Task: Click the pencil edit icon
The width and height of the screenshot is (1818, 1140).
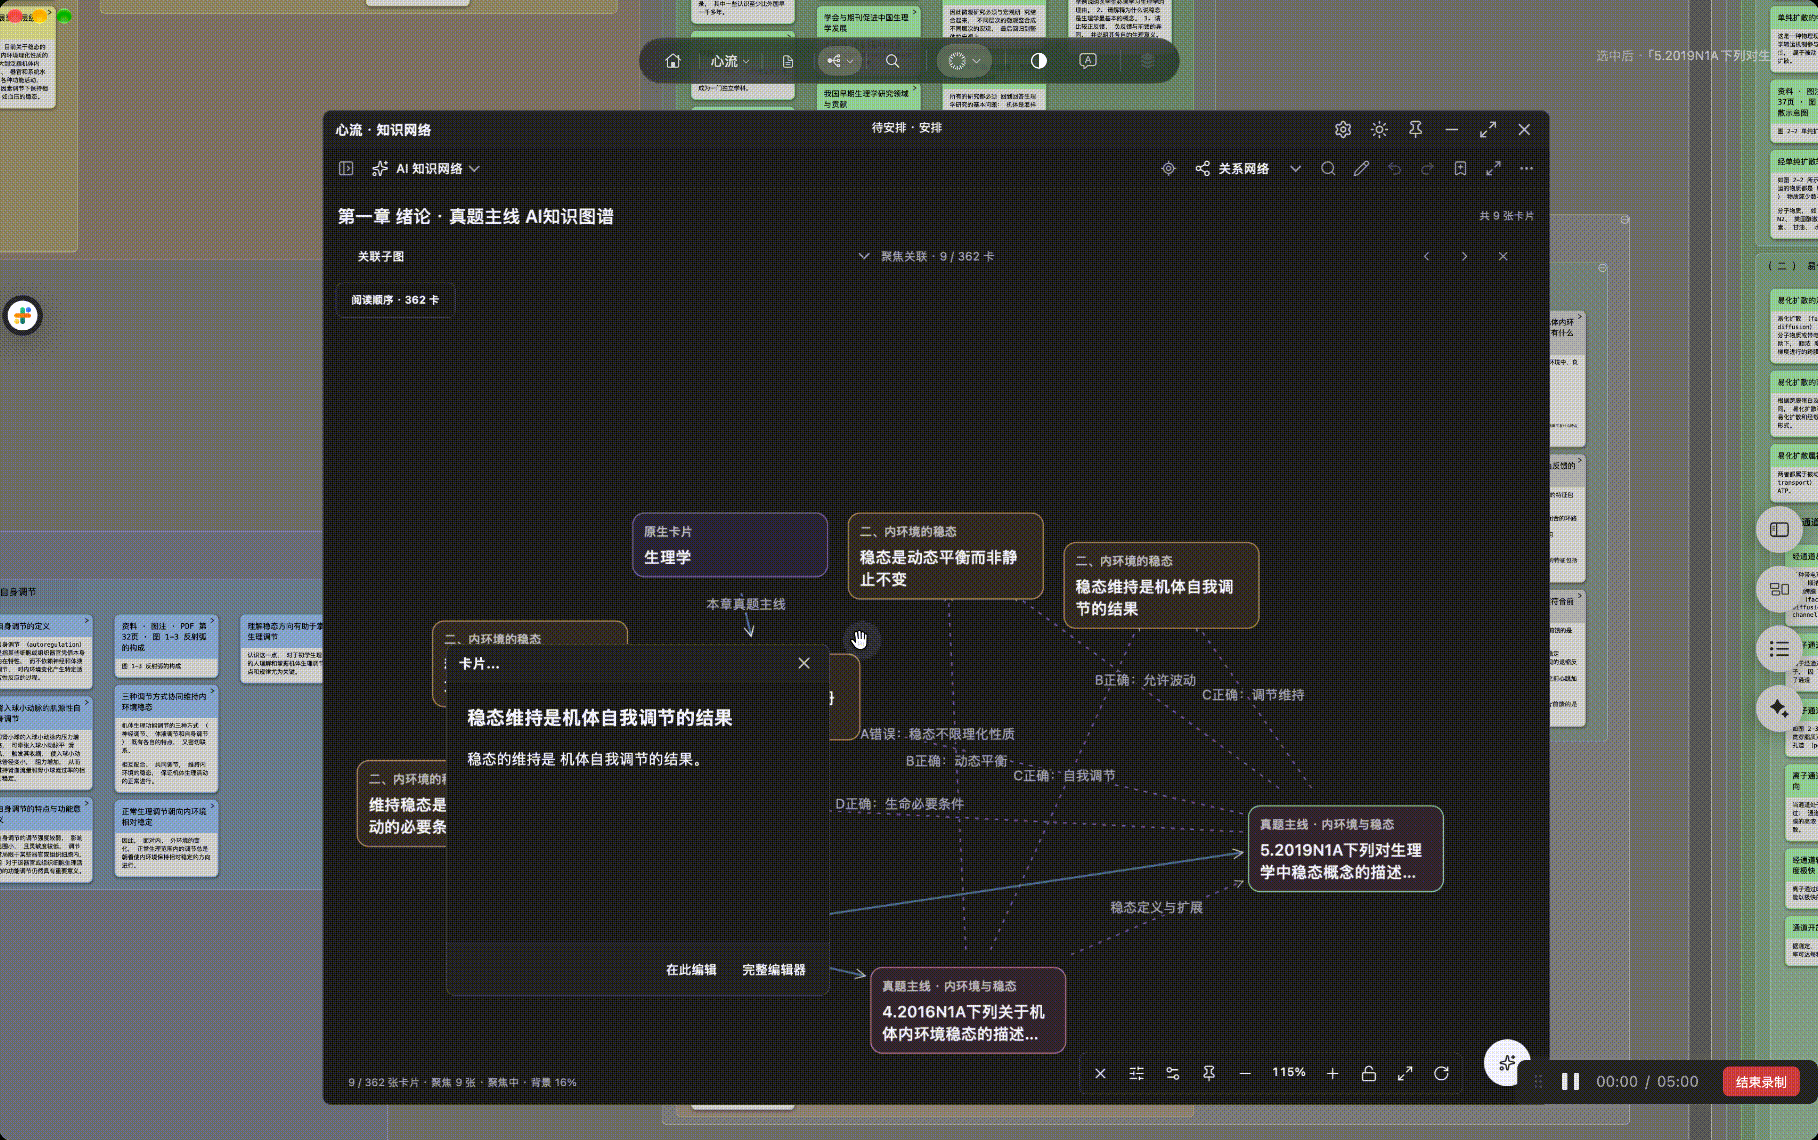Action: pos(1361,169)
